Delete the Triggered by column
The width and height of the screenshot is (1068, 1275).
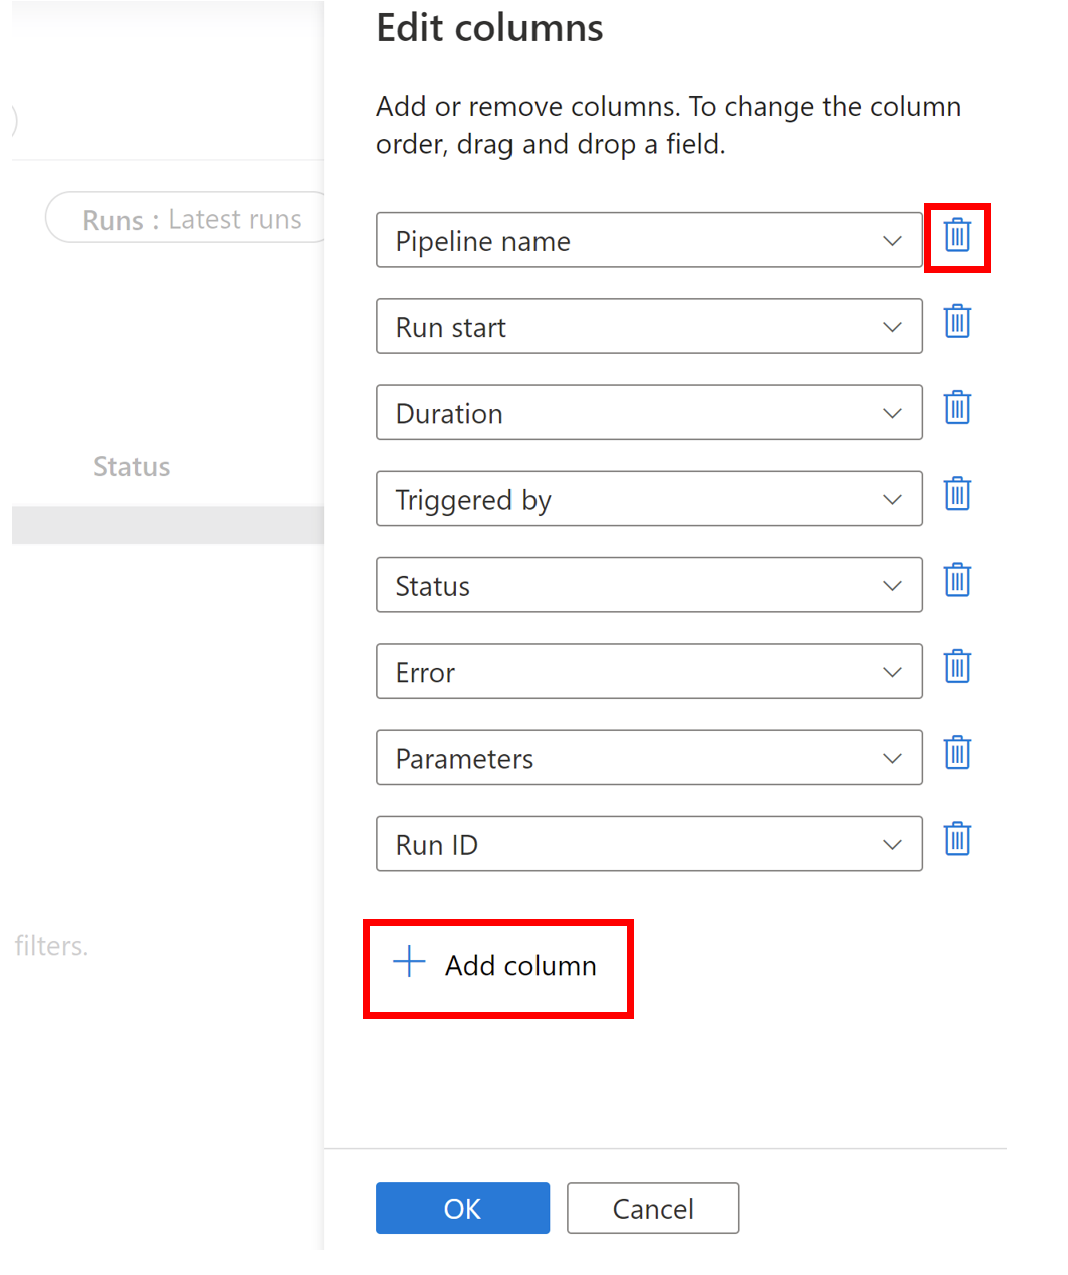click(x=957, y=494)
